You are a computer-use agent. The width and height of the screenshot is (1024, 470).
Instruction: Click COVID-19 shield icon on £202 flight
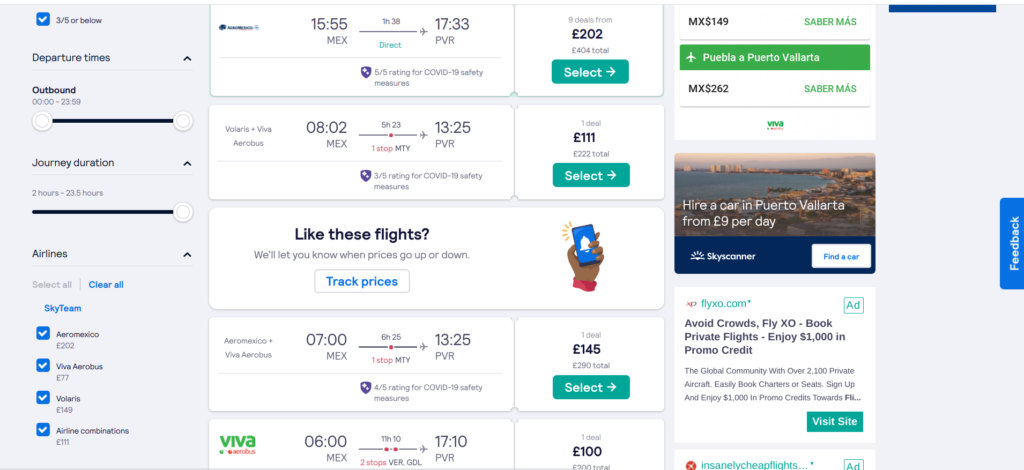tap(366, 72)
